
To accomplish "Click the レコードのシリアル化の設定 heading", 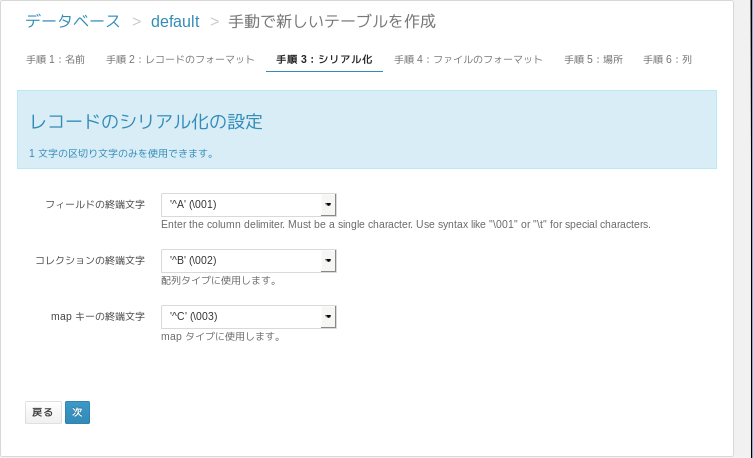I will point(146,121).
